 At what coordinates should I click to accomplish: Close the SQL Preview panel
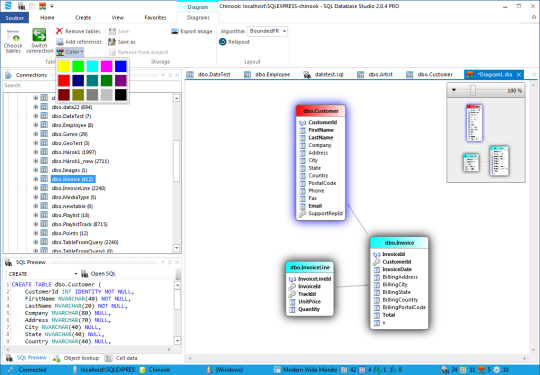coord(177,262)
